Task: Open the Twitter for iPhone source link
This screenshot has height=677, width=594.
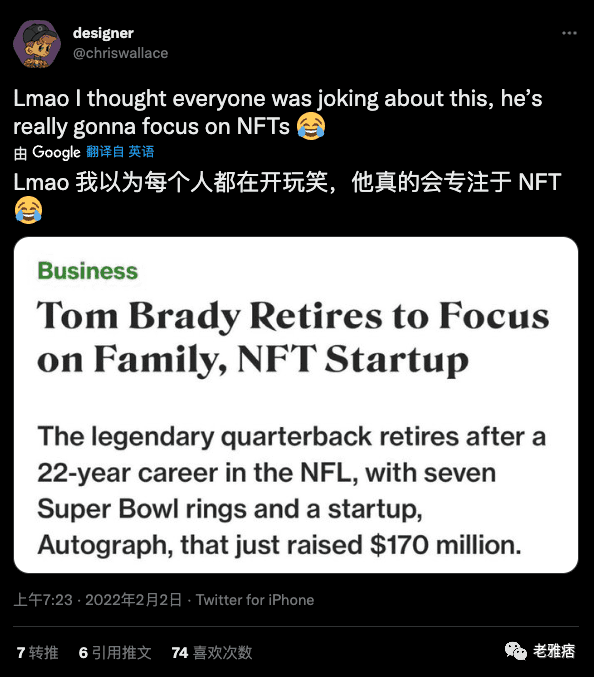Action: 255,600
